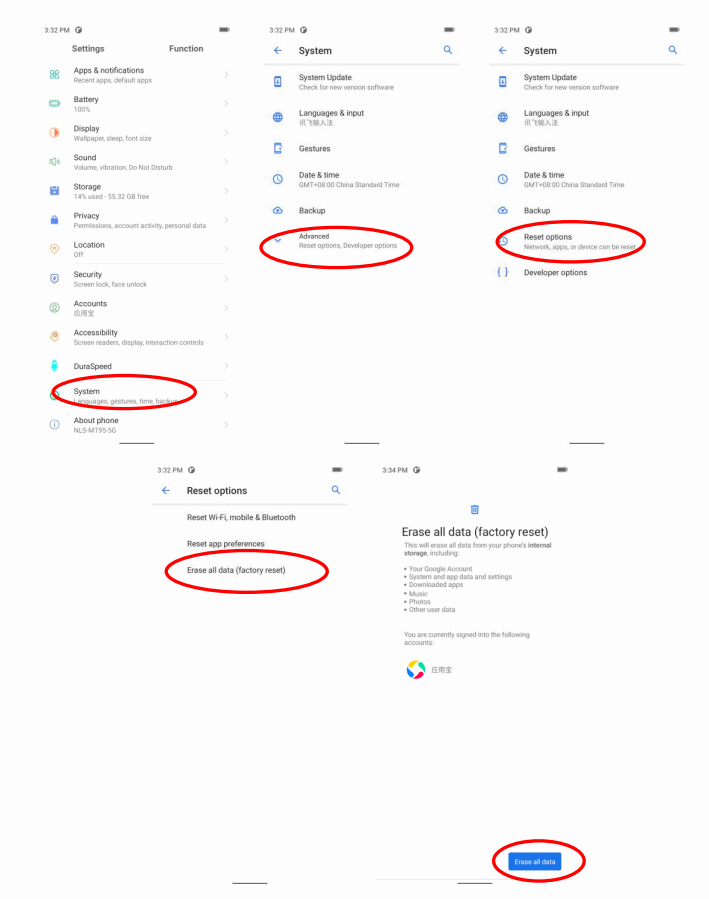
Task: Tap the DuraSpeed rocket icon
Action: pos(54,366)
